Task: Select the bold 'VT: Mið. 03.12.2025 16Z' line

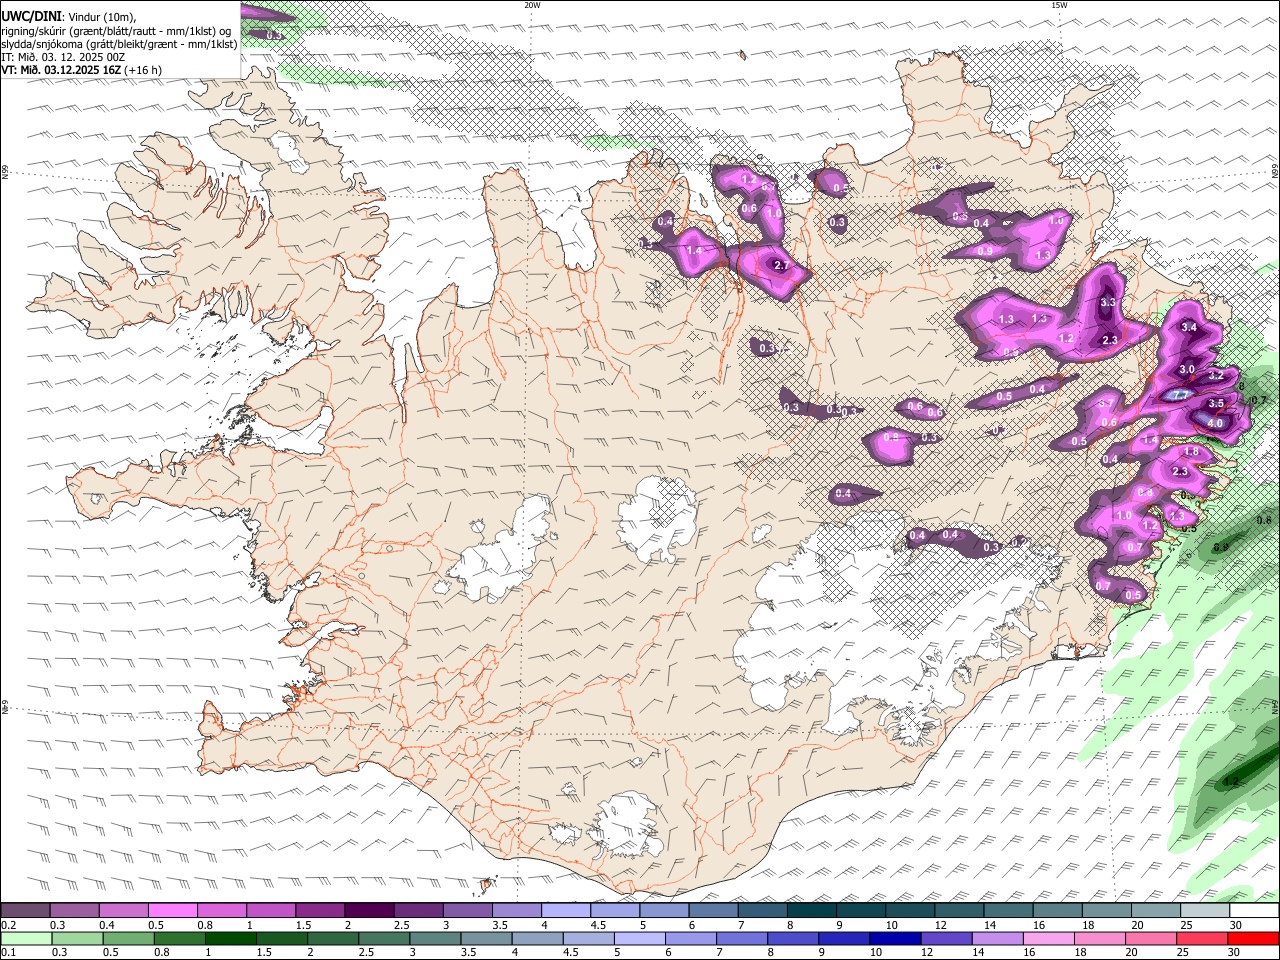Action: click(61, 70)
